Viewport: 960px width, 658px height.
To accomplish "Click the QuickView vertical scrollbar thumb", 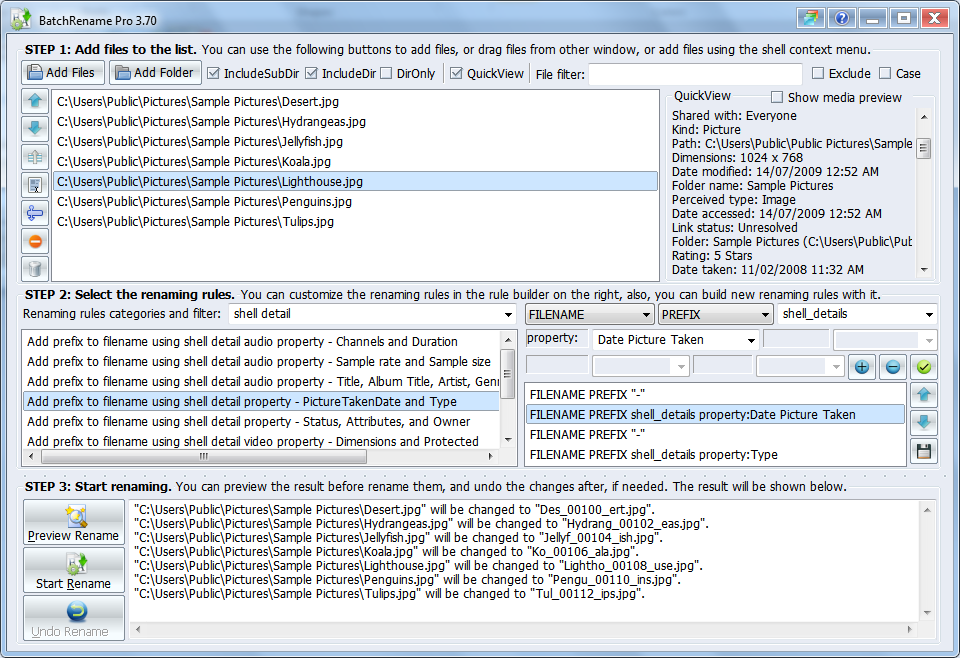I will pyautogui.click(x=924, y=148).
